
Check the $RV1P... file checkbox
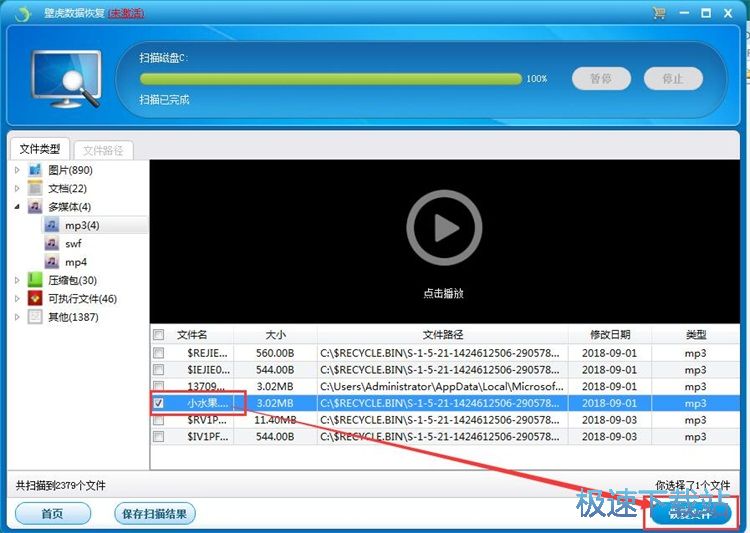tap(158, 420)
